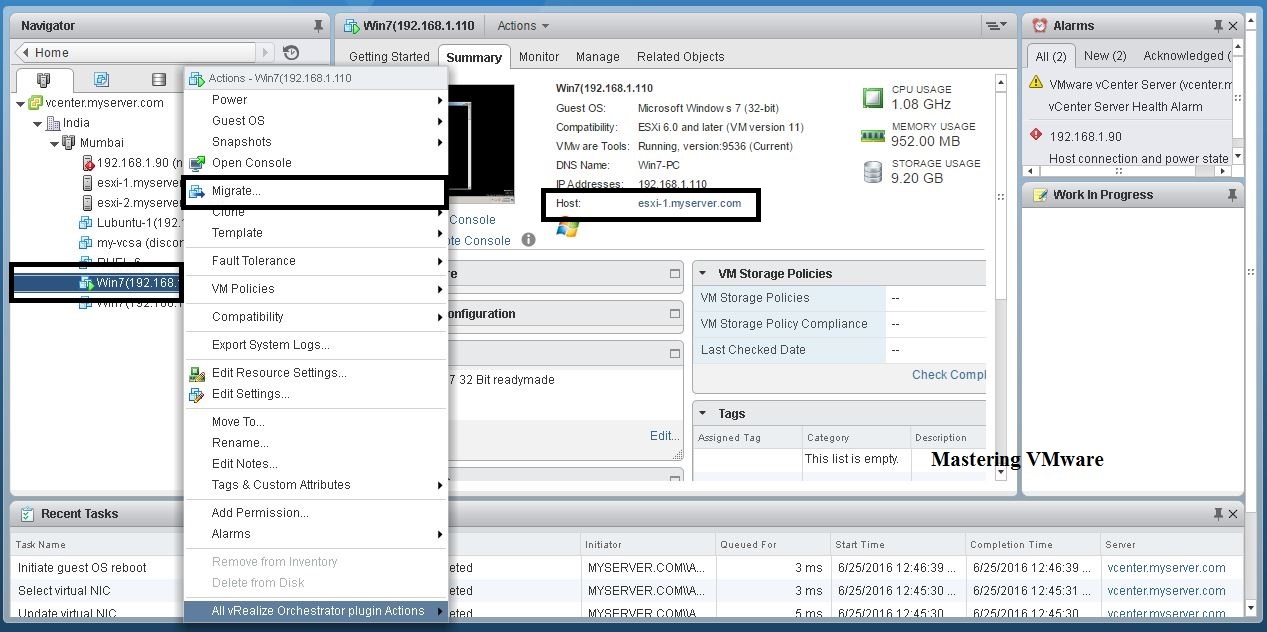The height and width of the screenshot is (632, 1267).
Task: Show the Acknowledged alarms tab
Action: click(x=1184, y=56)
